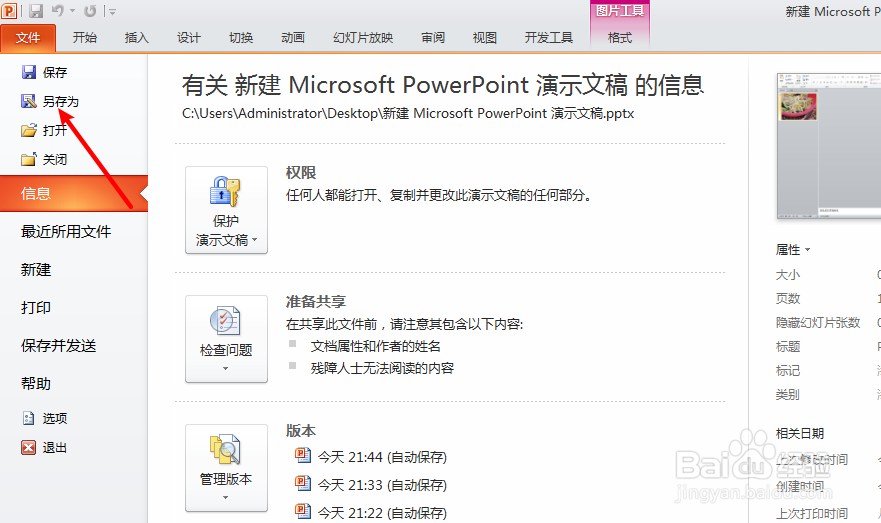Click the Save icon in quick access toolbar
This screenshot has height=523, width=881.
(x=36, y=11)
